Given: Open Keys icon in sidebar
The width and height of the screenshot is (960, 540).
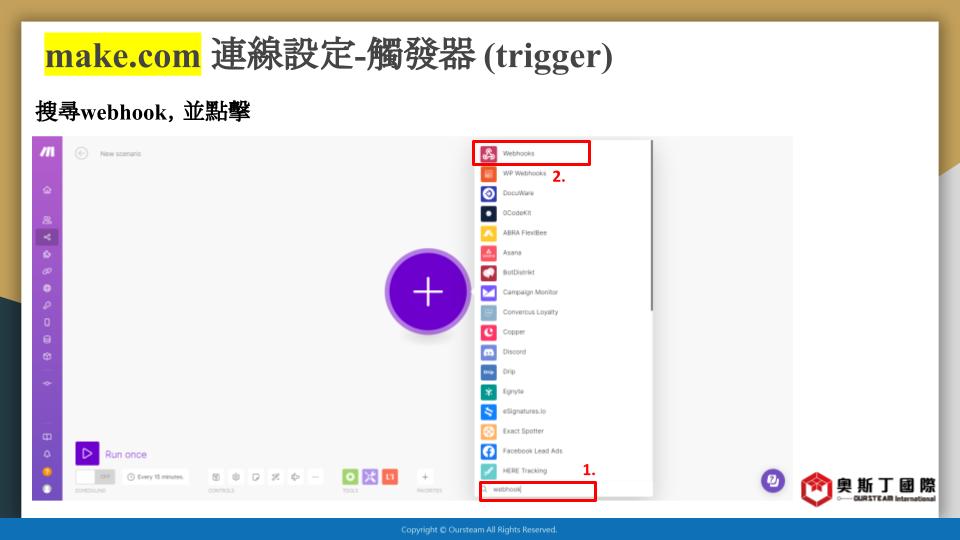Looking at the screenshot, I should click(x=47, y=305).
